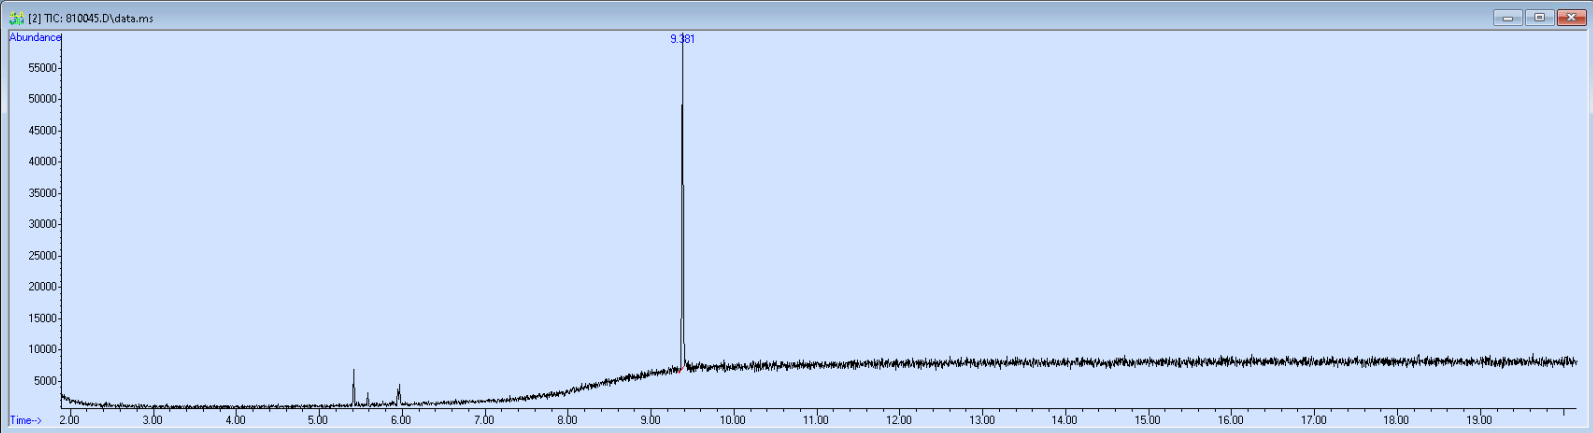Click the 50000 abundance tick label

coord(42,99)
